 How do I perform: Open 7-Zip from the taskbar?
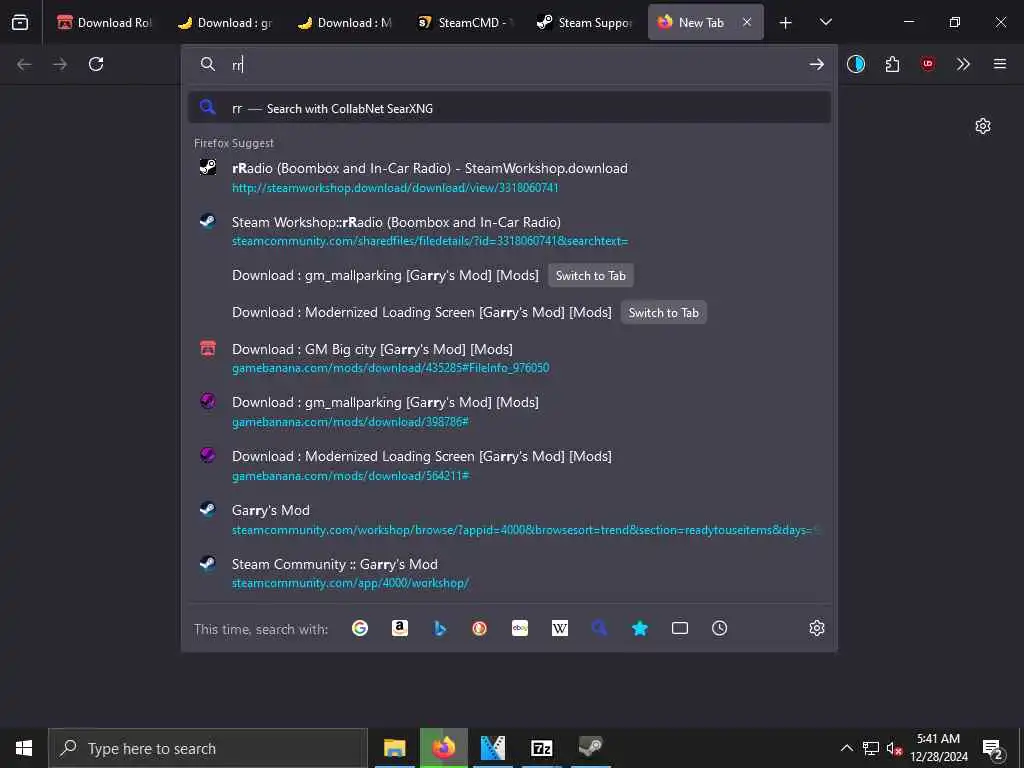coord(541,748)
